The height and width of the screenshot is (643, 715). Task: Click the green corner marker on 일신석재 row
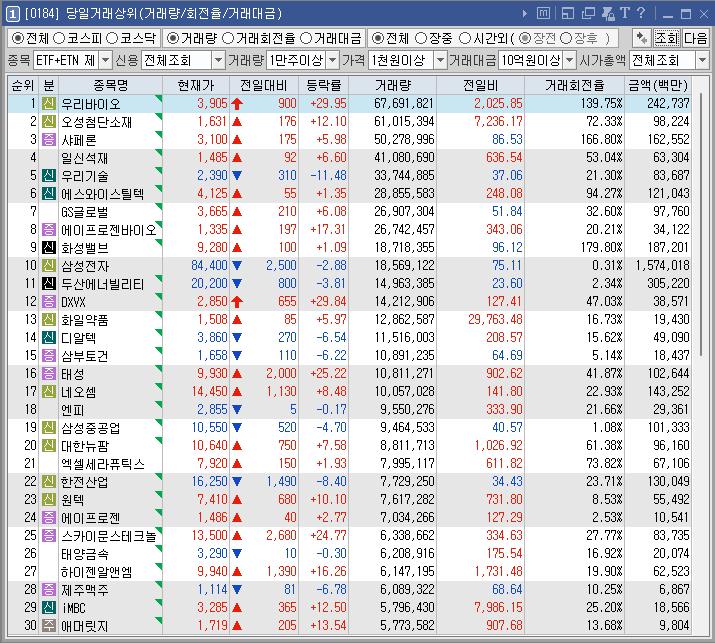click(159, 152)
